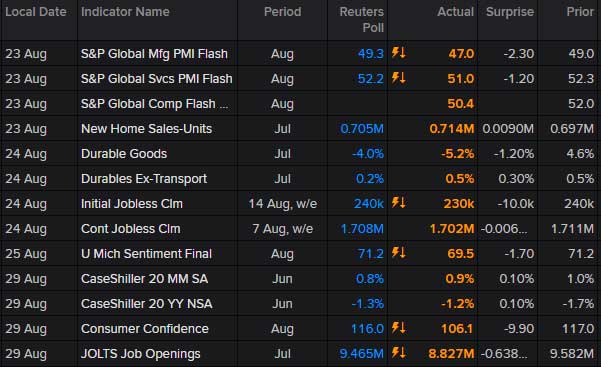The width and height of the screenshot is (601, 367).
Task: Sort by Indicator Name column header
Action: pyautogui.click(x=125, y=12)
